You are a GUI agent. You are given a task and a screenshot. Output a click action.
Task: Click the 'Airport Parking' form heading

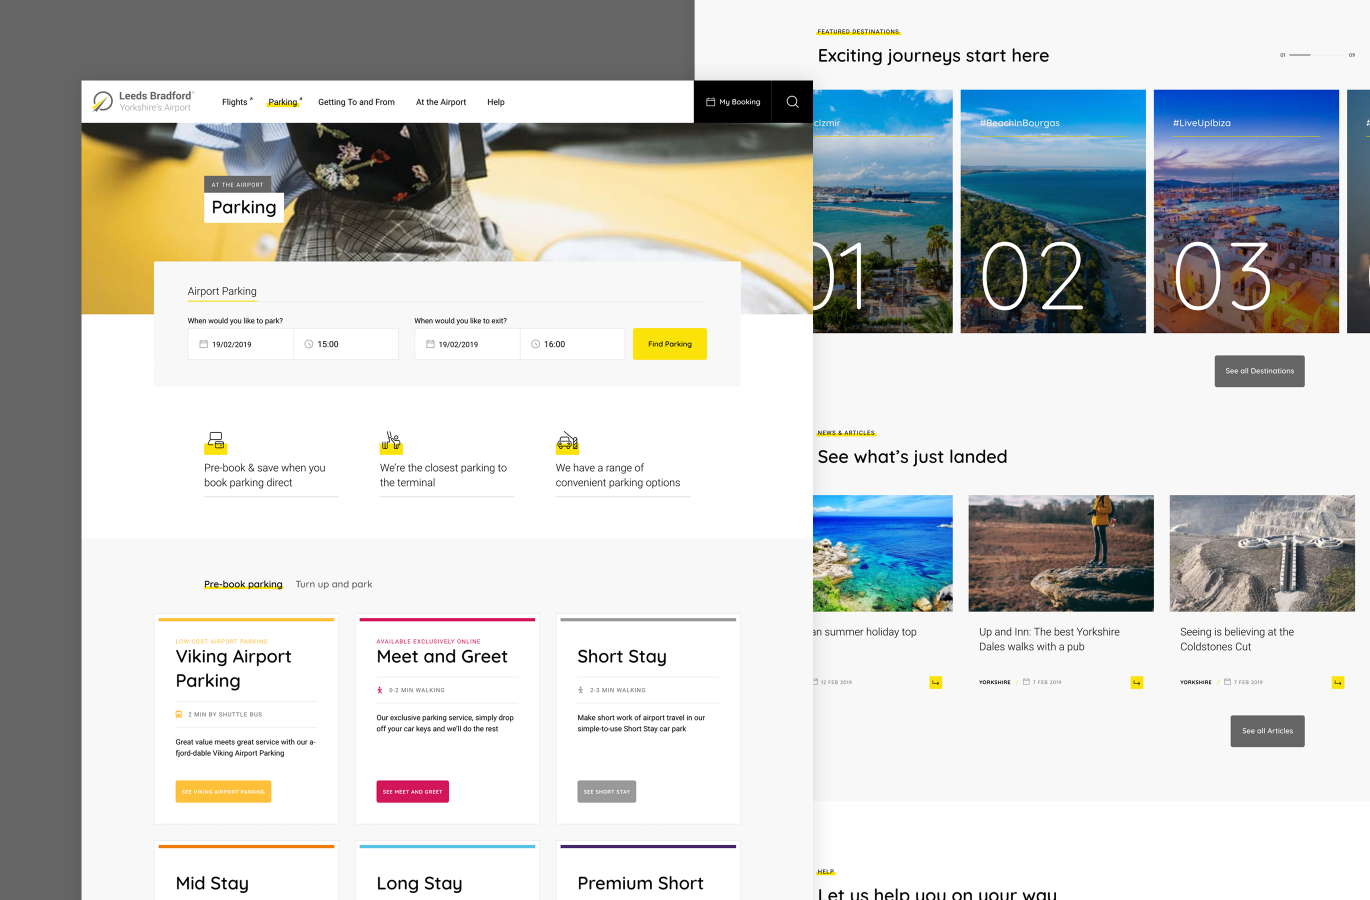point(222,291)
